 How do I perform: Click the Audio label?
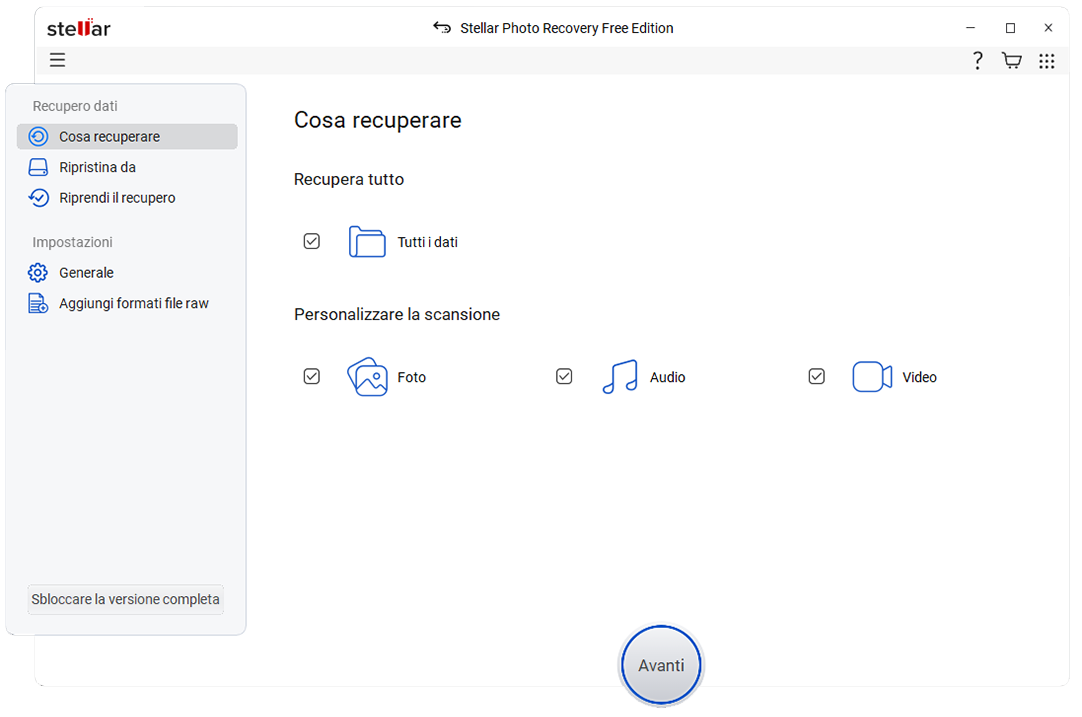[x=667, y=377]
